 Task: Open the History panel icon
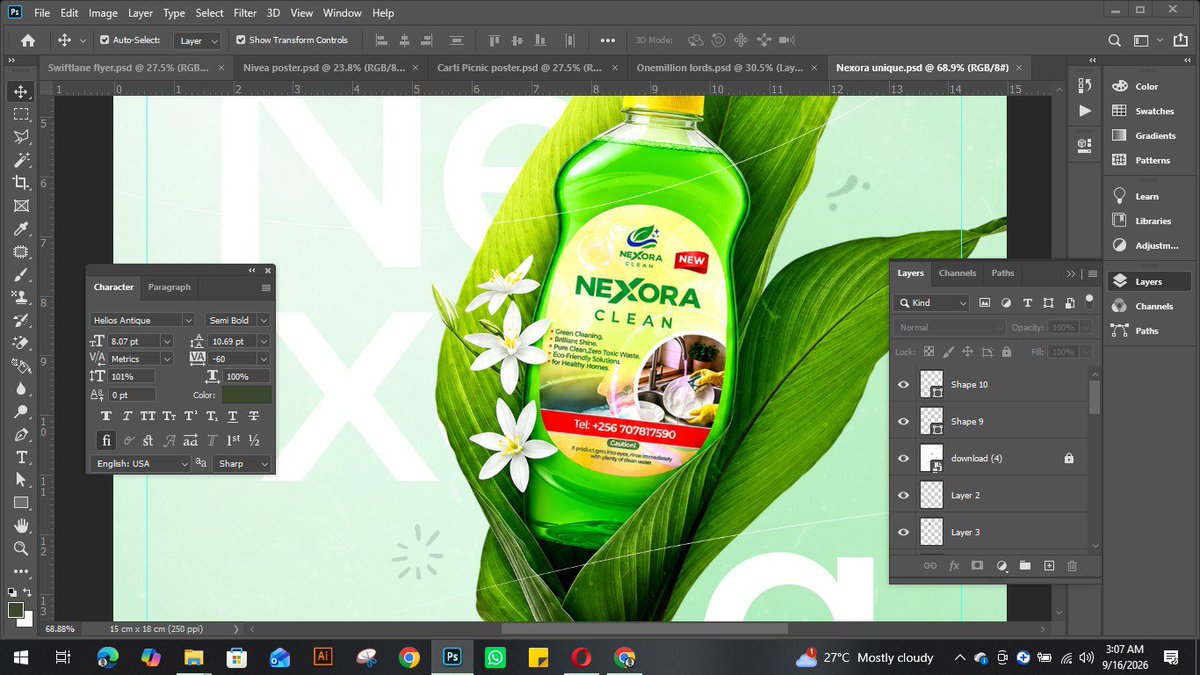[1085, 84]
